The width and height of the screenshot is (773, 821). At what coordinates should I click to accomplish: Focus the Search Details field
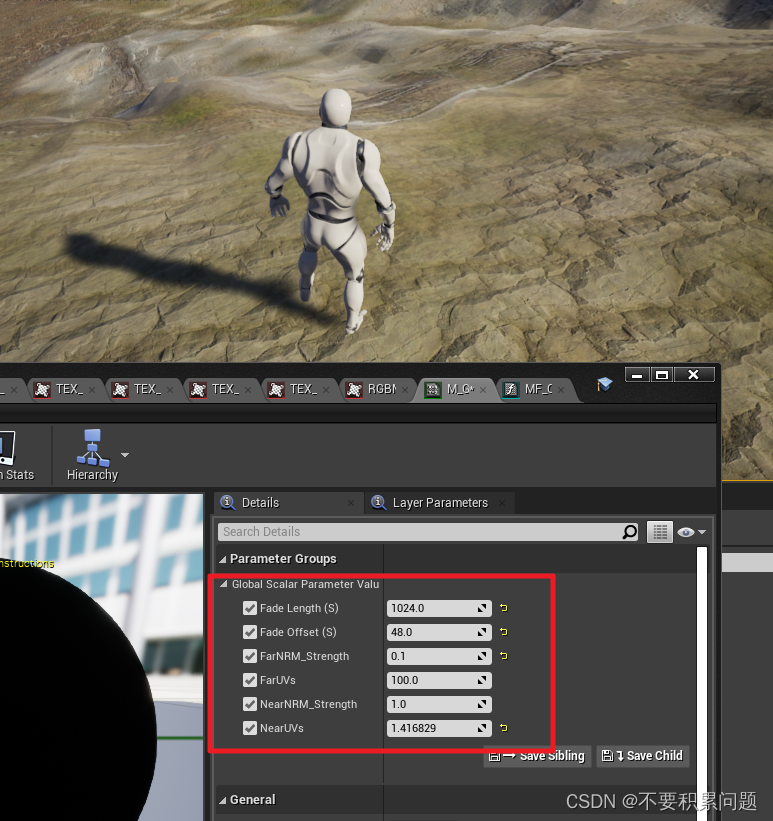pos(420,532)
